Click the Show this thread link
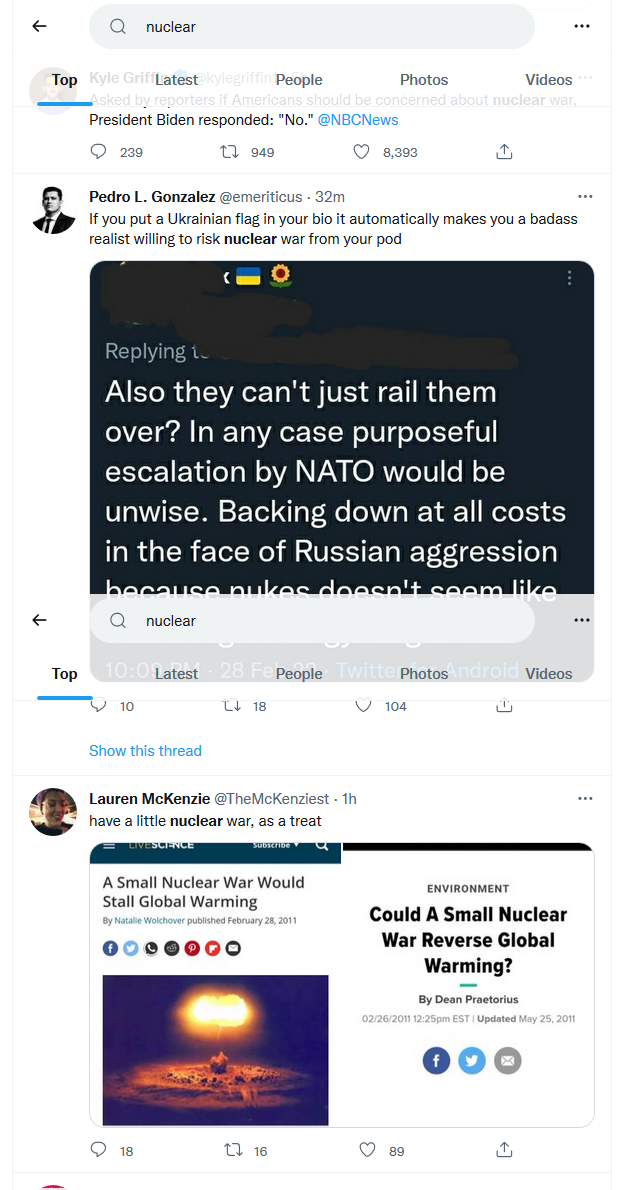The height and width of the screenshot is (1190, 633). [x=145, y=751]
